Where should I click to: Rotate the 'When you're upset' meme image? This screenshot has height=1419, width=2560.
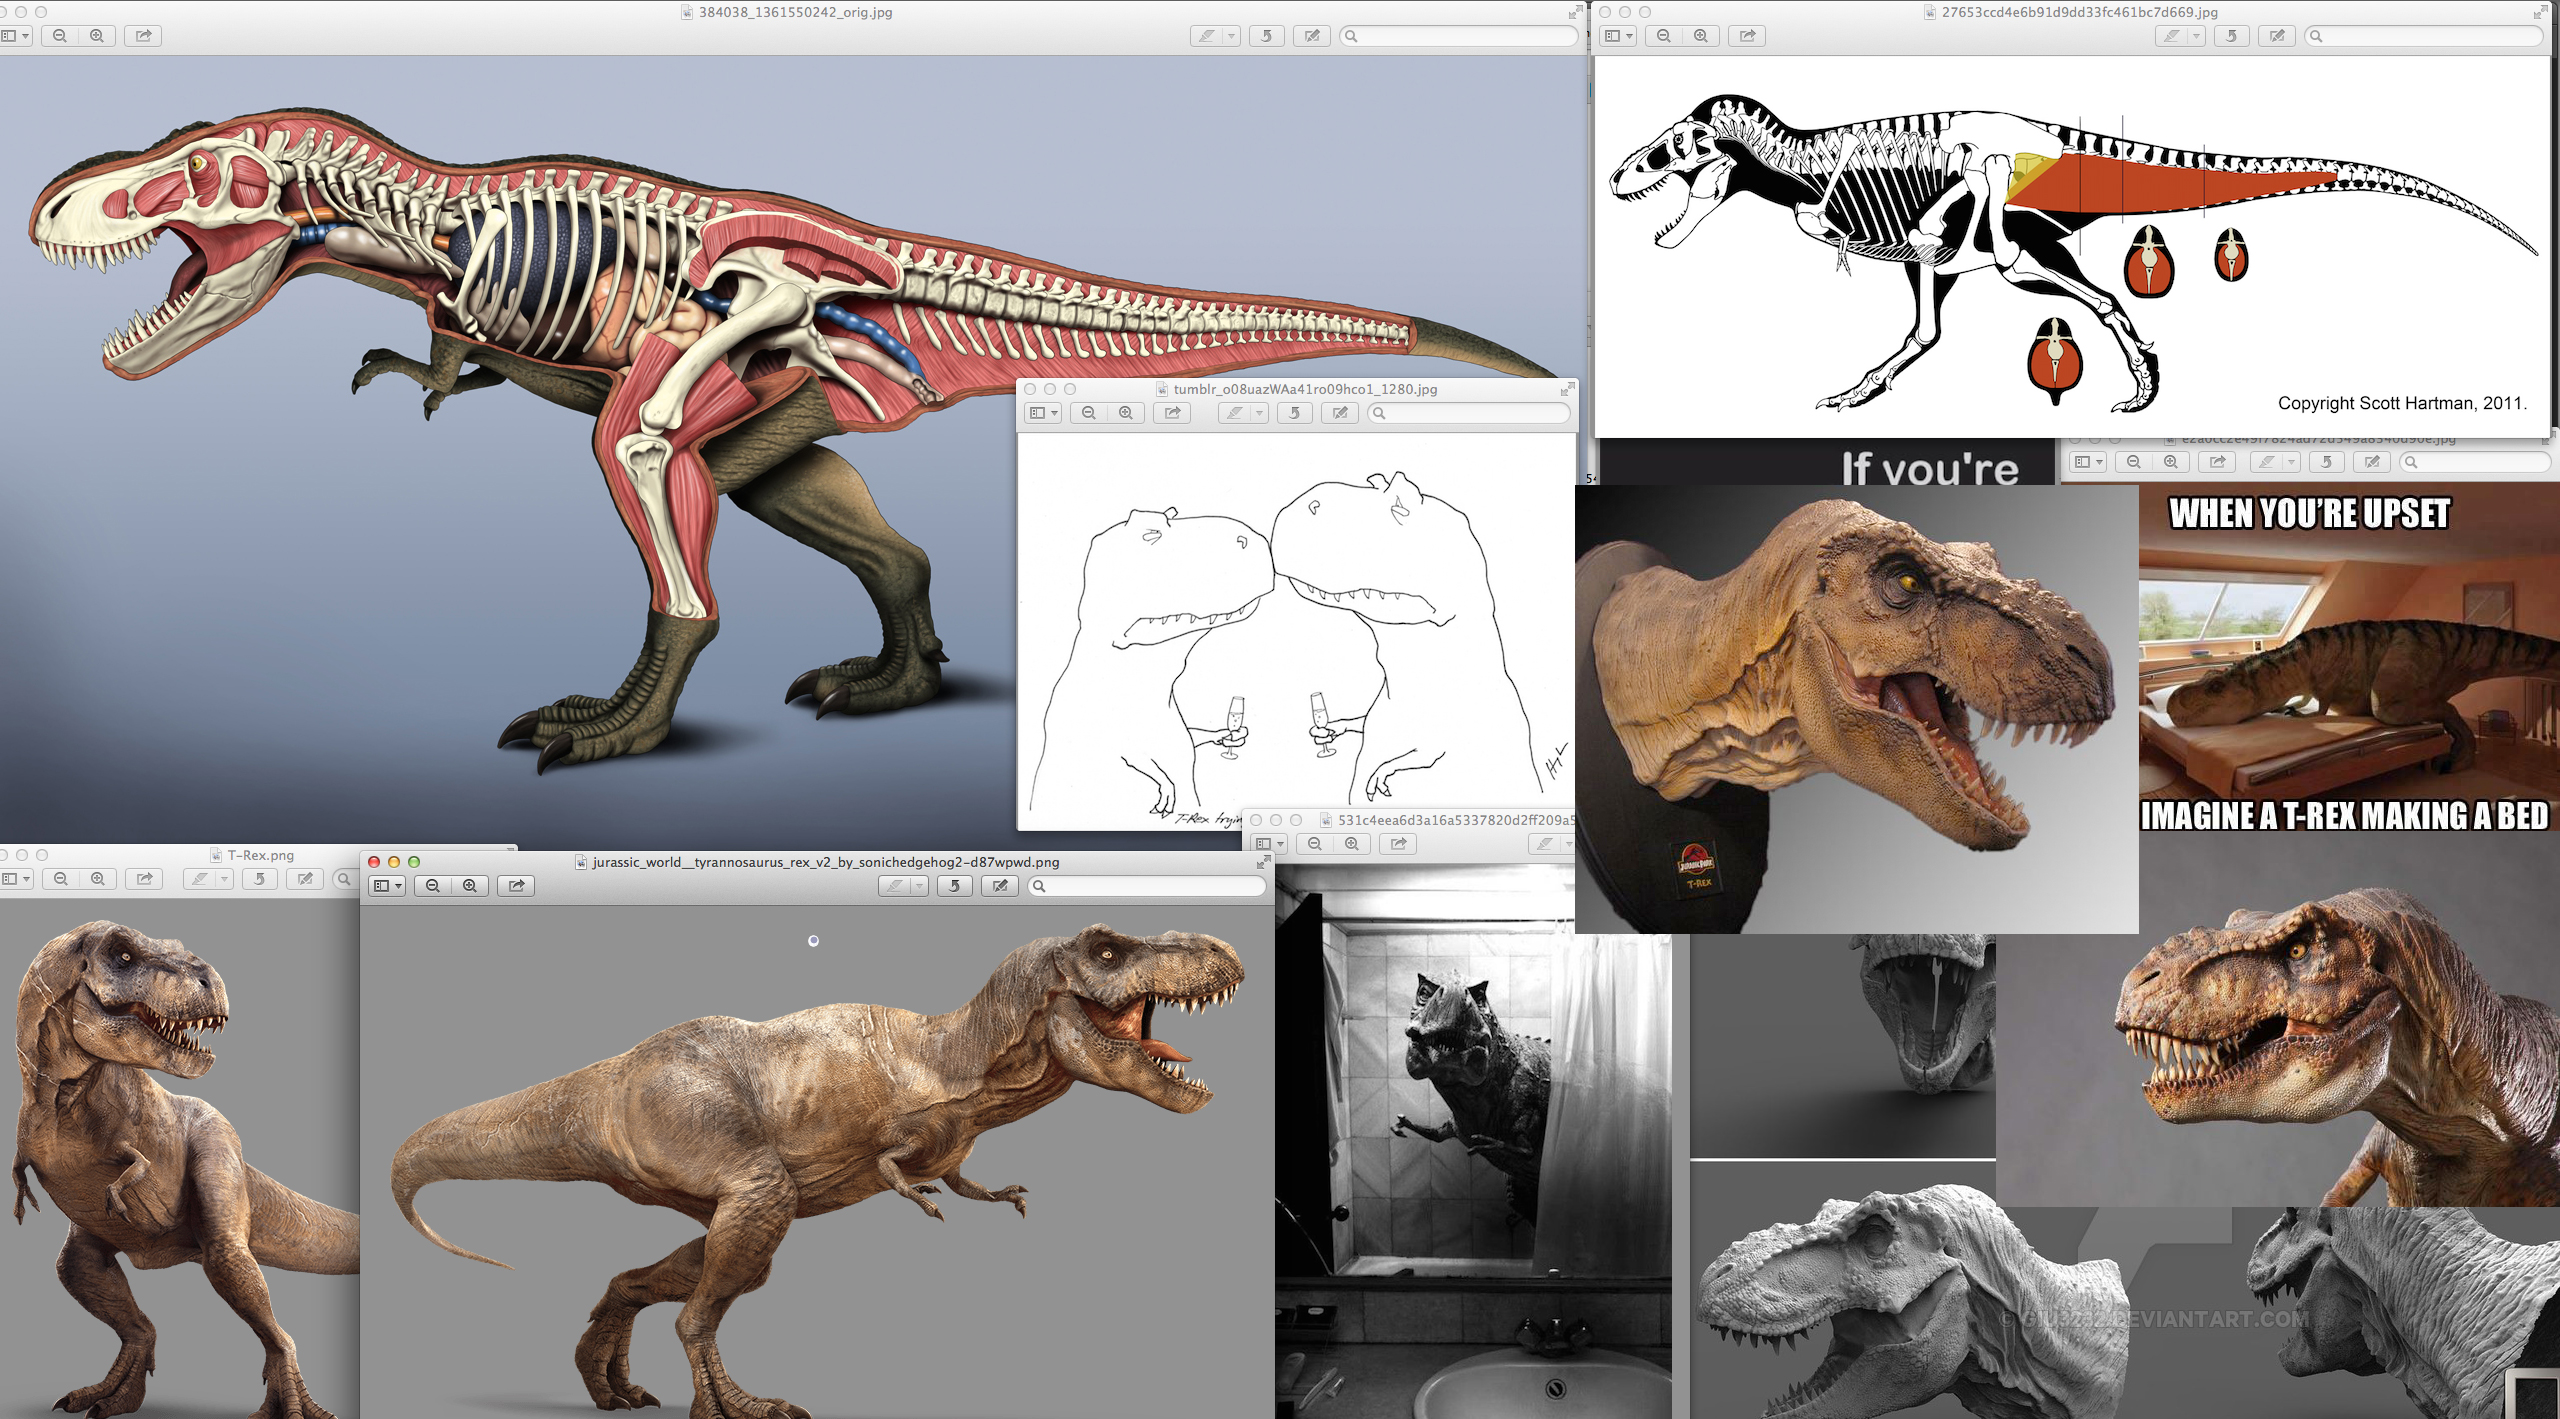[x=2327, y=462]
